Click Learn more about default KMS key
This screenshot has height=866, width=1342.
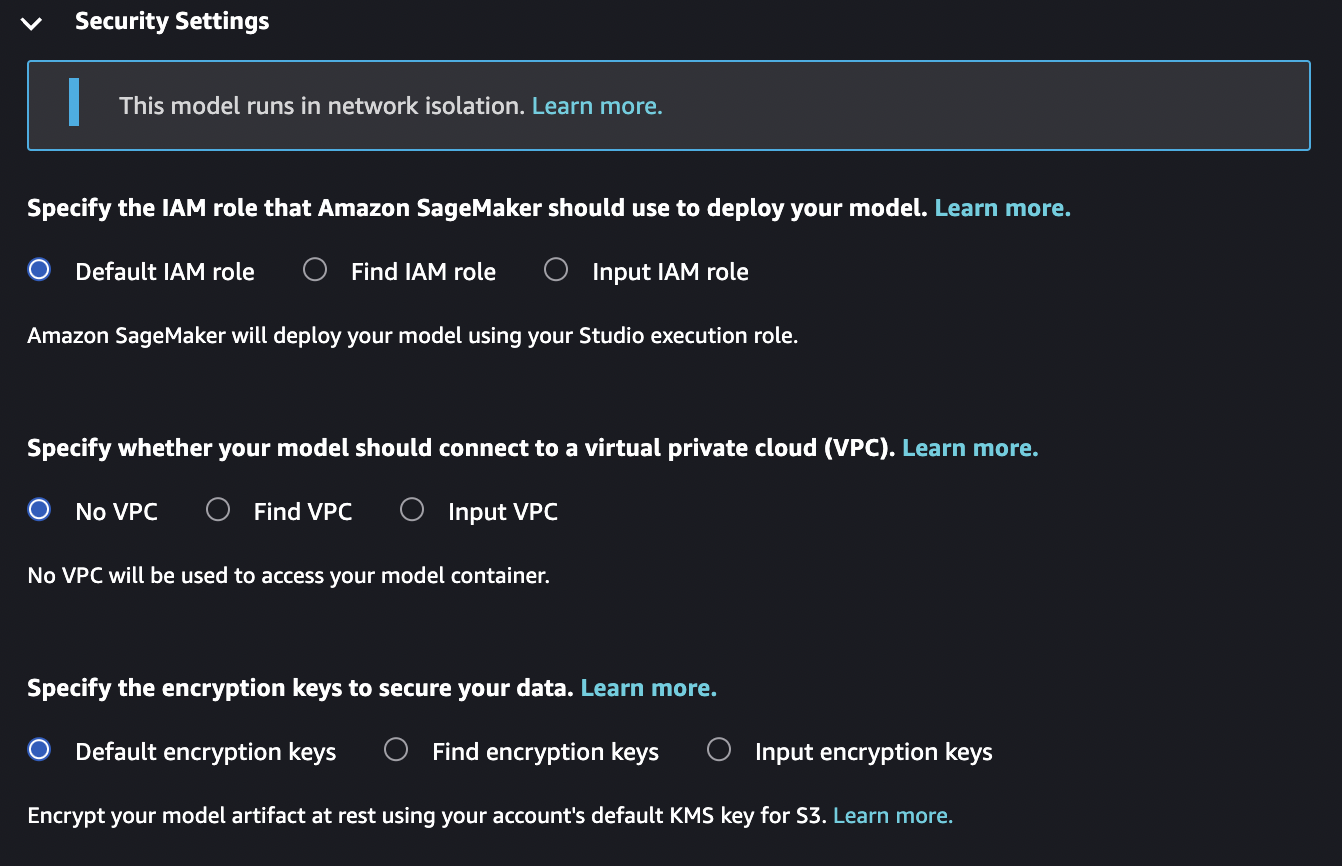[x=892, y=815]
